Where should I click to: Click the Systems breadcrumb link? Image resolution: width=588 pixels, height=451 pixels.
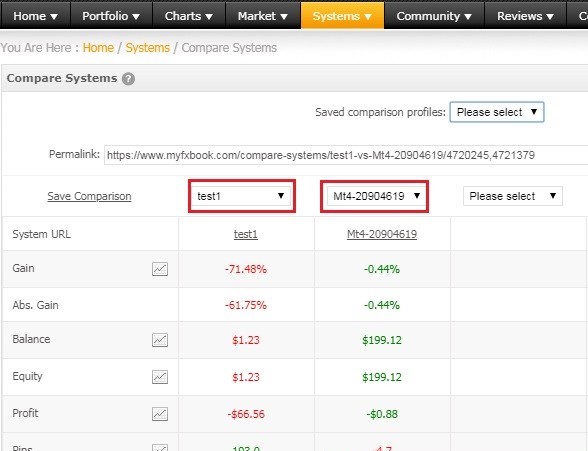(147, 48)
